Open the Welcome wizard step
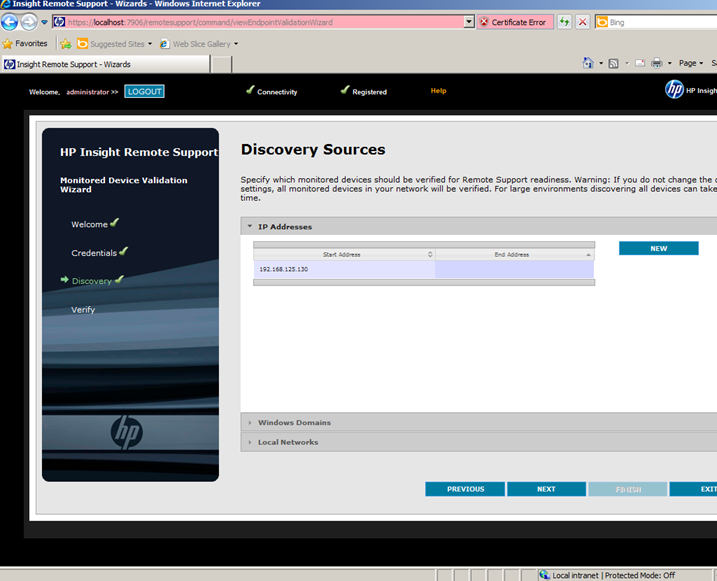Viewport: 717px width, 581px height. pos(89,224)
